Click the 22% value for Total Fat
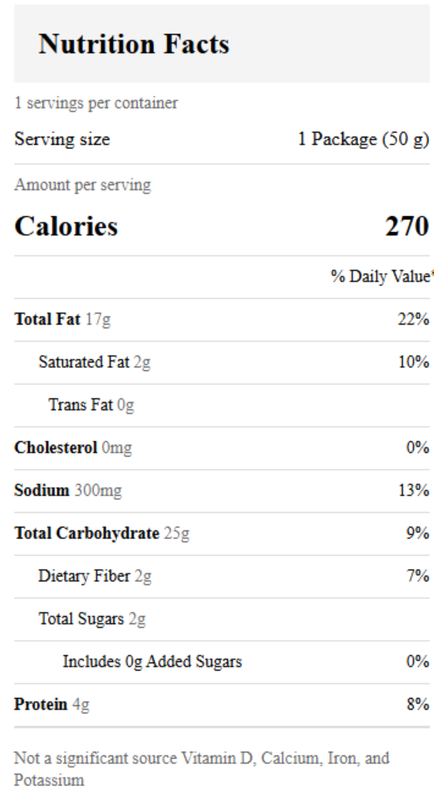 (x=414, y=319)
